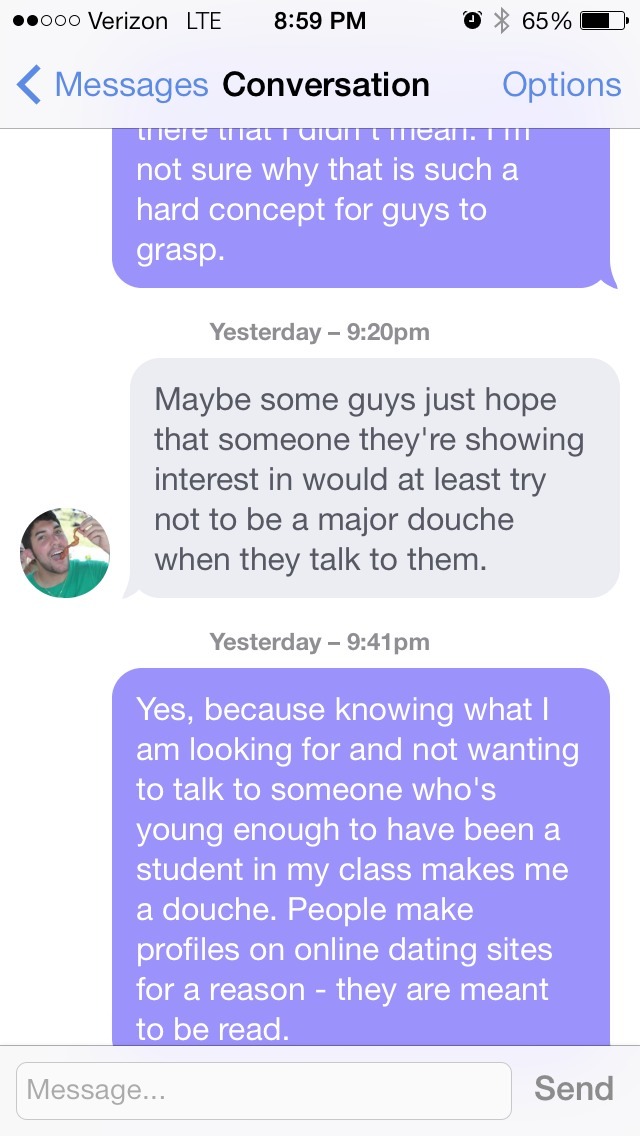Open the Options menu
Image resolution: width=640 pixels, height=1136 pixels.
tap(561, 85)
